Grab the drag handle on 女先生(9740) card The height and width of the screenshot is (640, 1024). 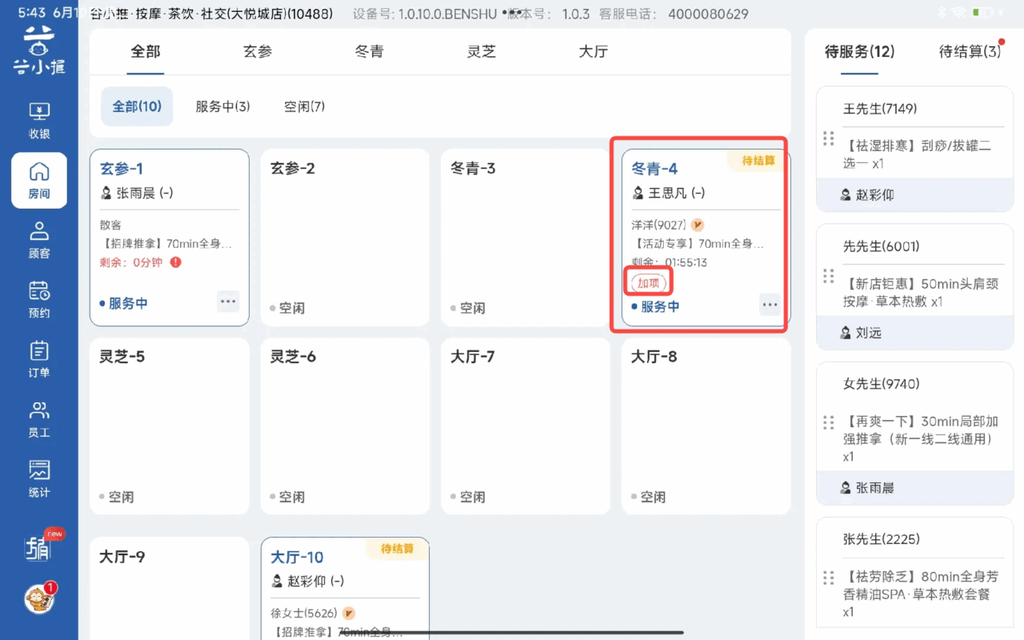pyautogui.click(x=828, y=423)
